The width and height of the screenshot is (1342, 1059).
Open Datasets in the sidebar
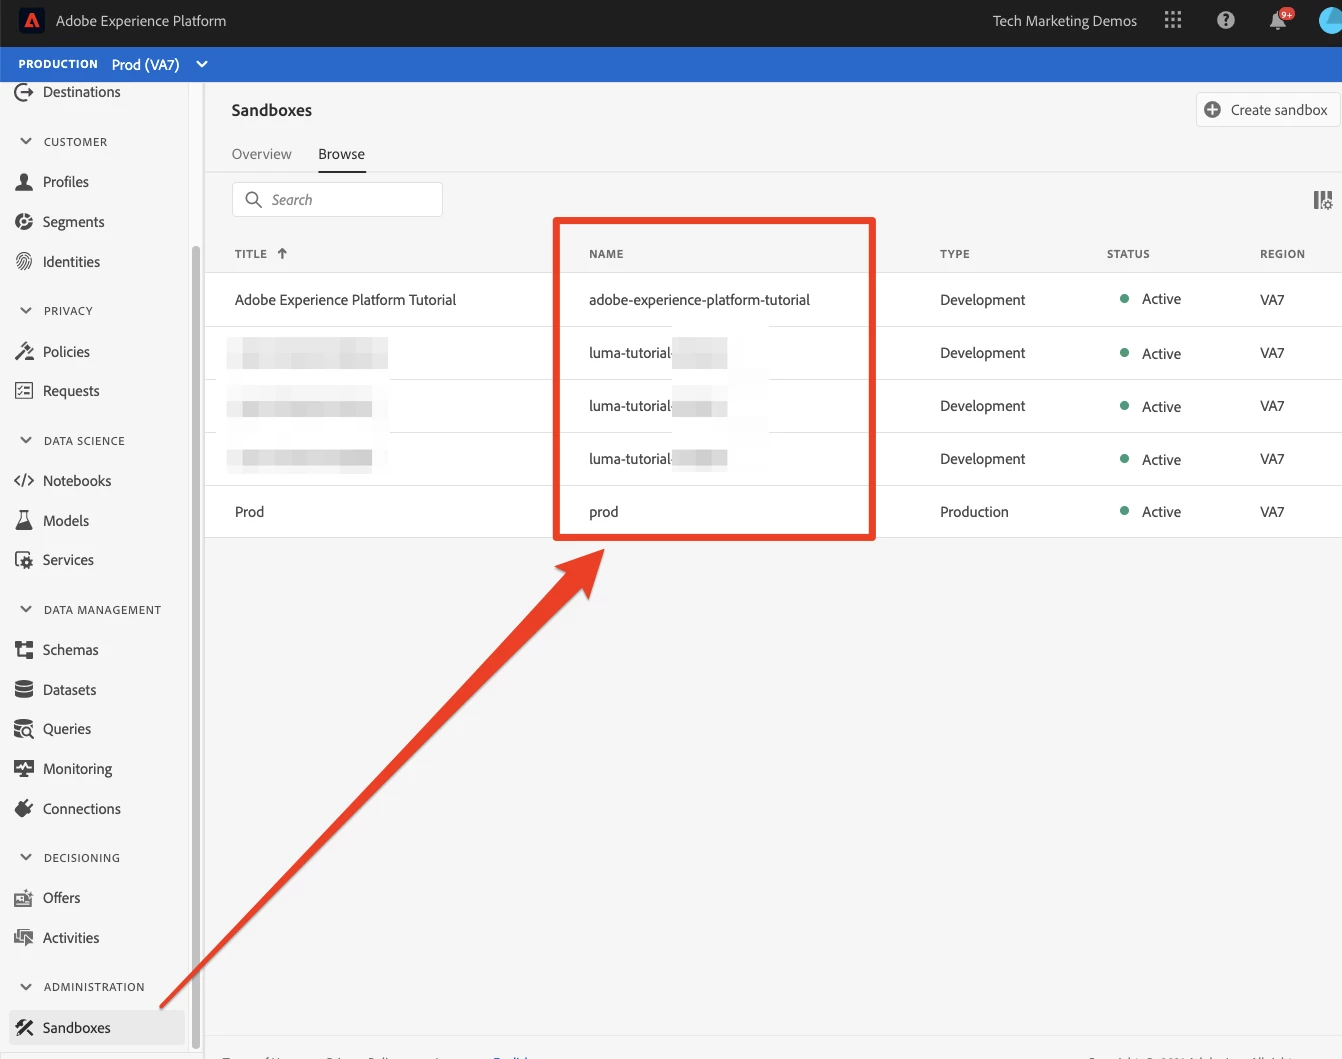70,690
